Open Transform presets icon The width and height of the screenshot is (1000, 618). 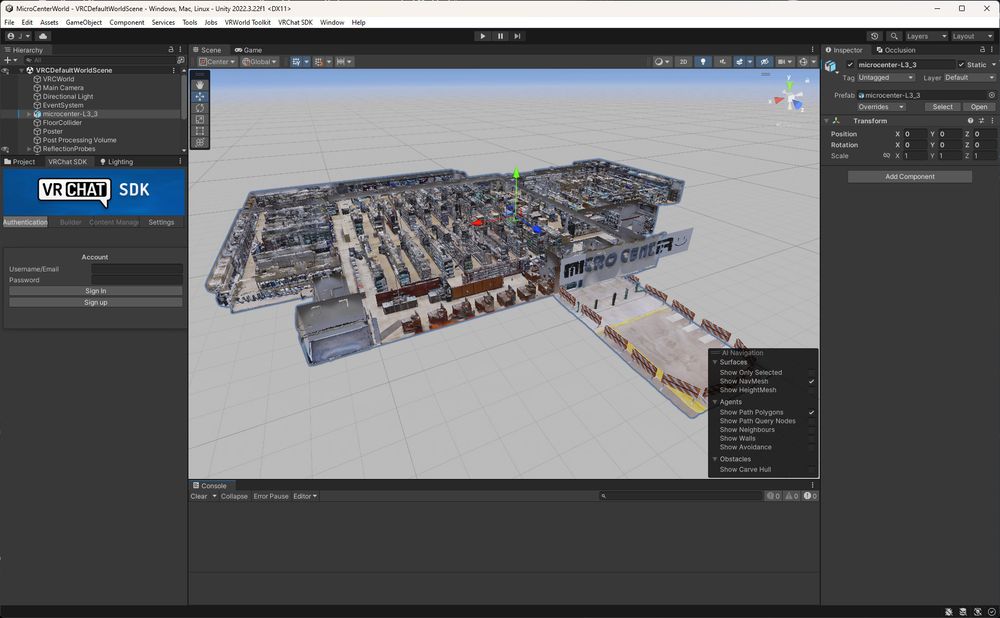982,121
